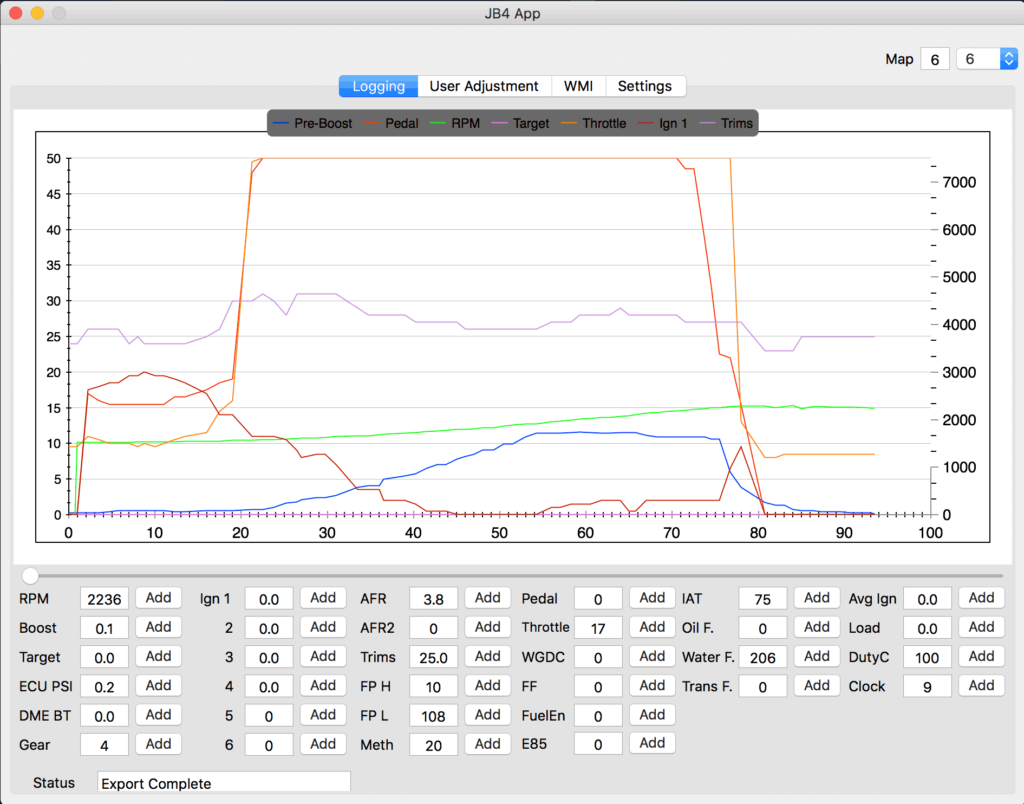Switch to the User Adjustment tab
This screenshot has width=1024, height=804.
tap(484, 86)
